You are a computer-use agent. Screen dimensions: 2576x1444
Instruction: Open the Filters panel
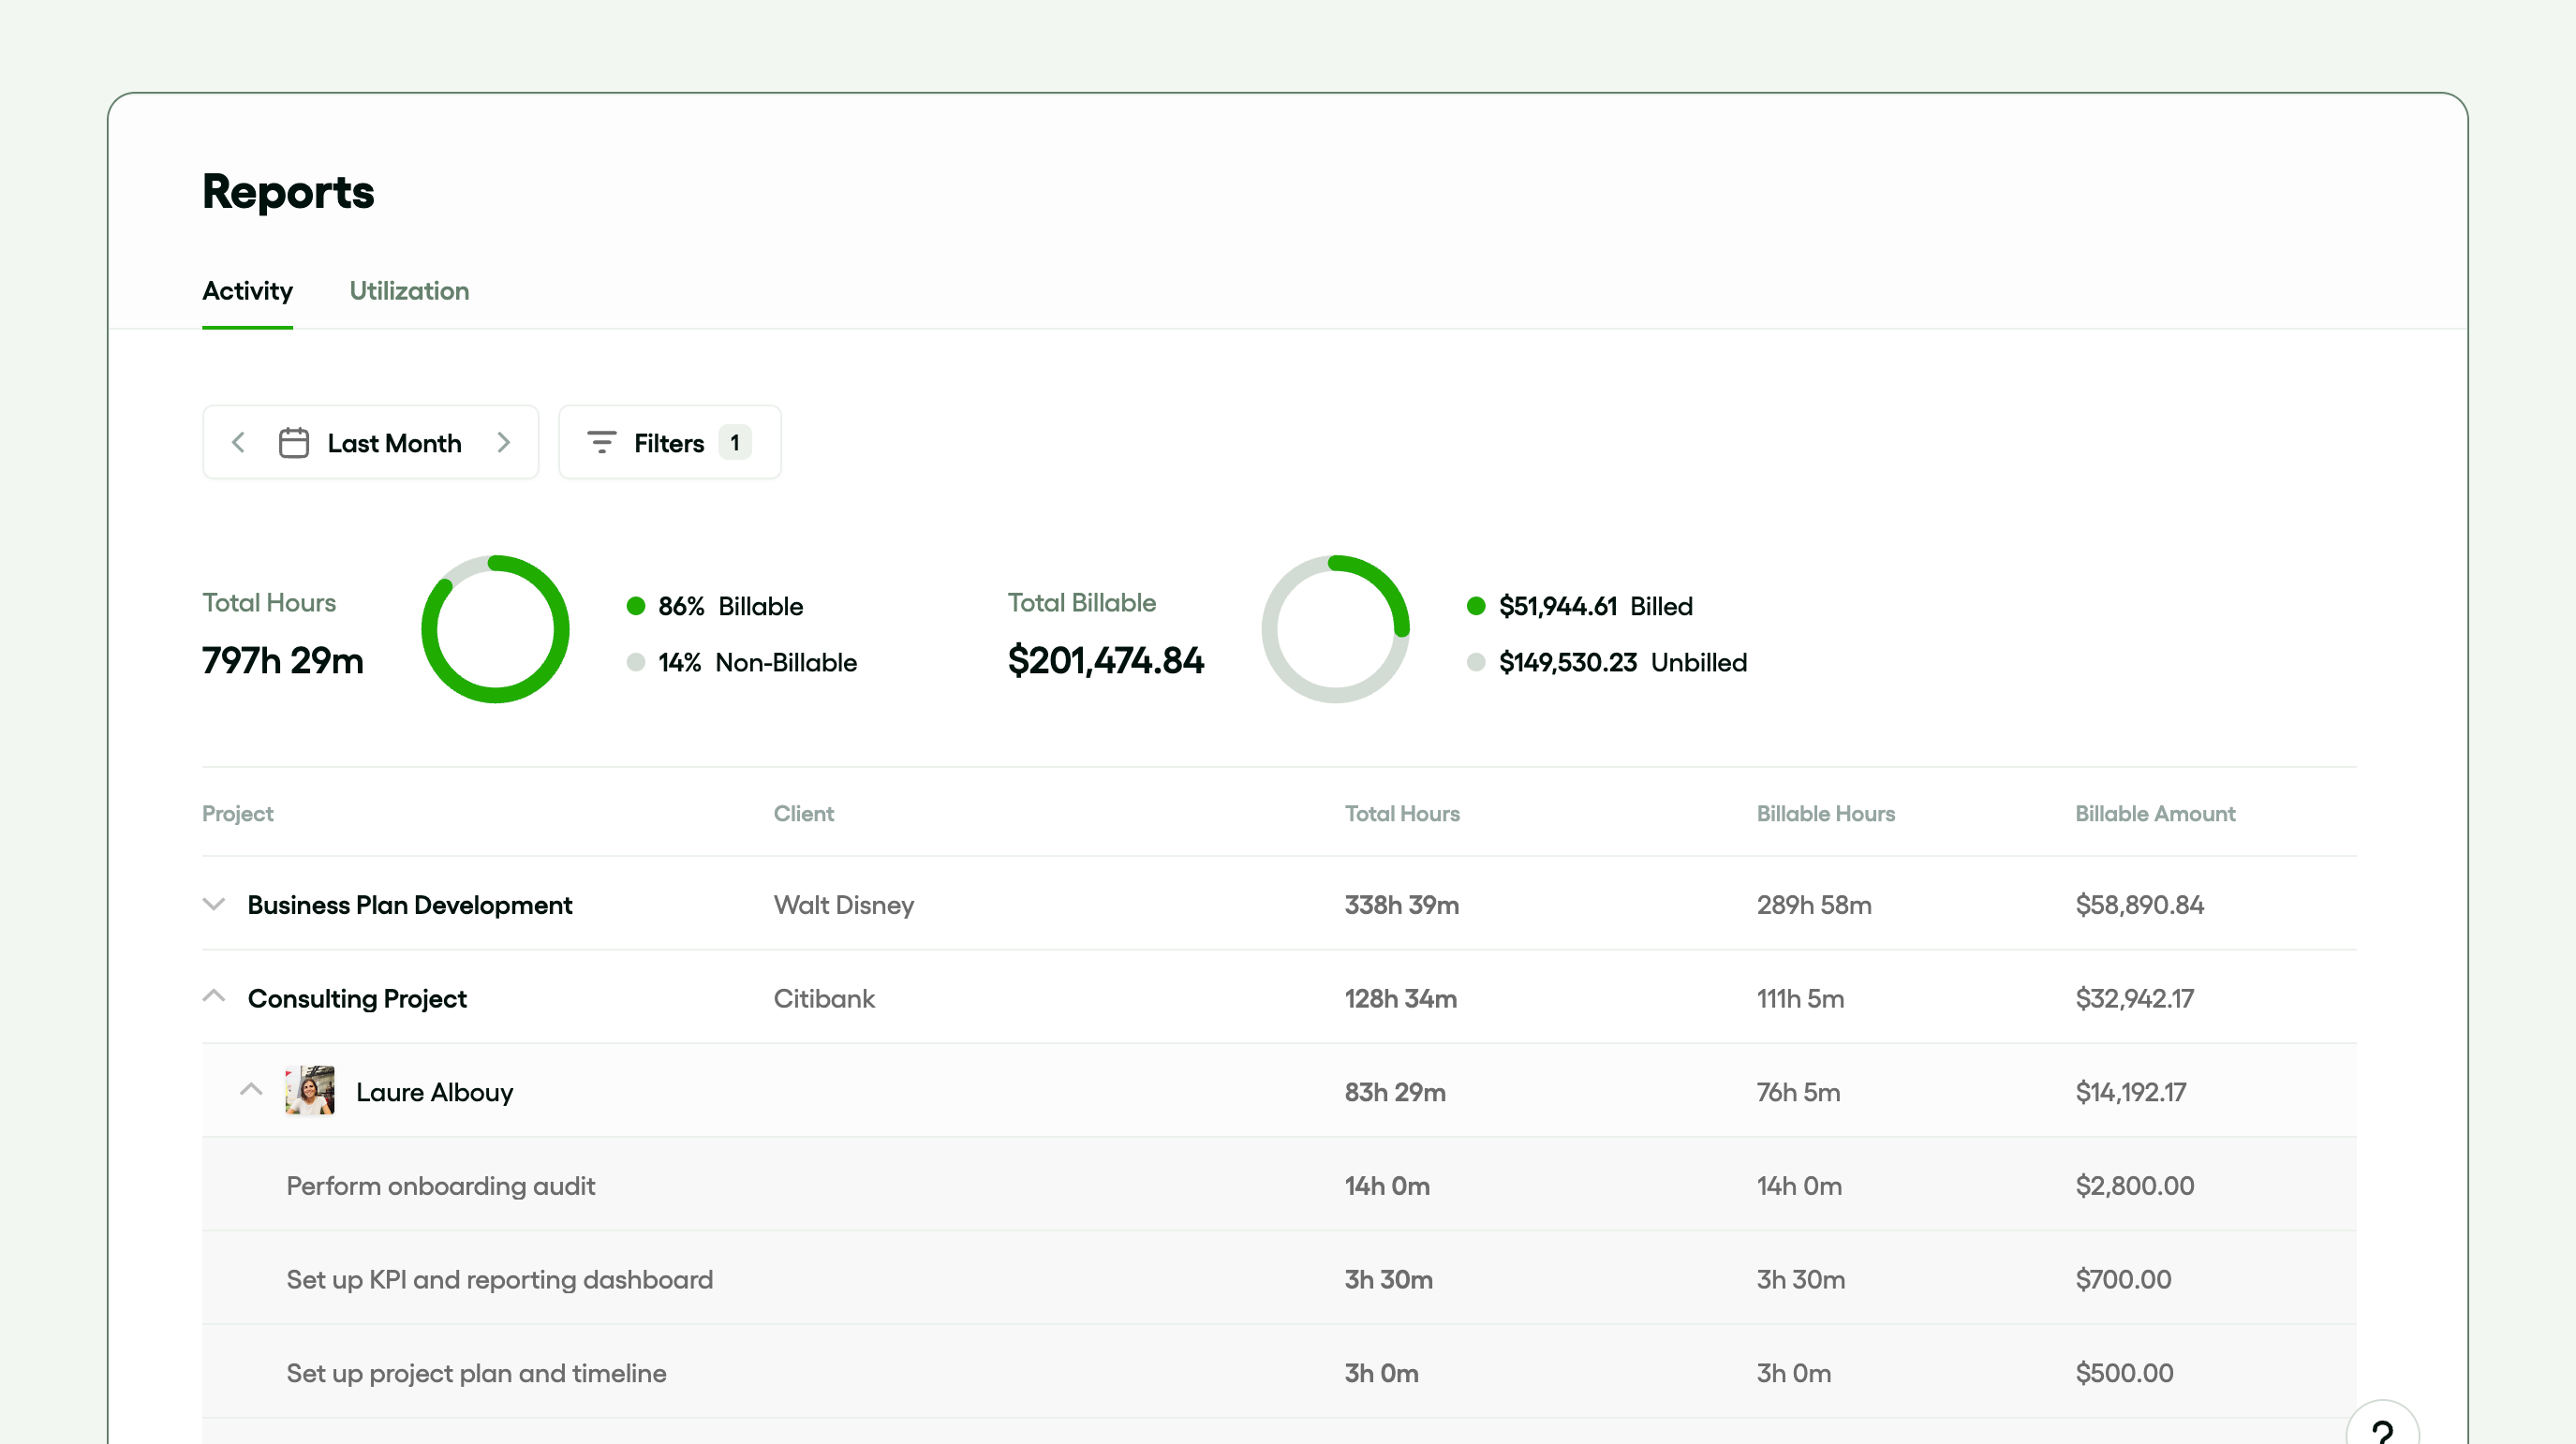[x=668, y=442]
